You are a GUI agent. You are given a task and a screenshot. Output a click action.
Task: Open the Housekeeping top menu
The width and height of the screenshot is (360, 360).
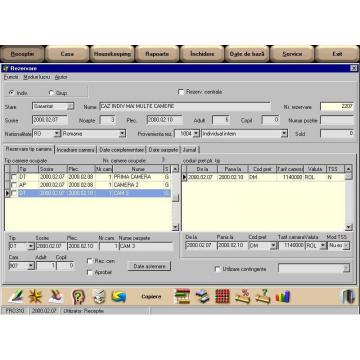pos(112,54)
